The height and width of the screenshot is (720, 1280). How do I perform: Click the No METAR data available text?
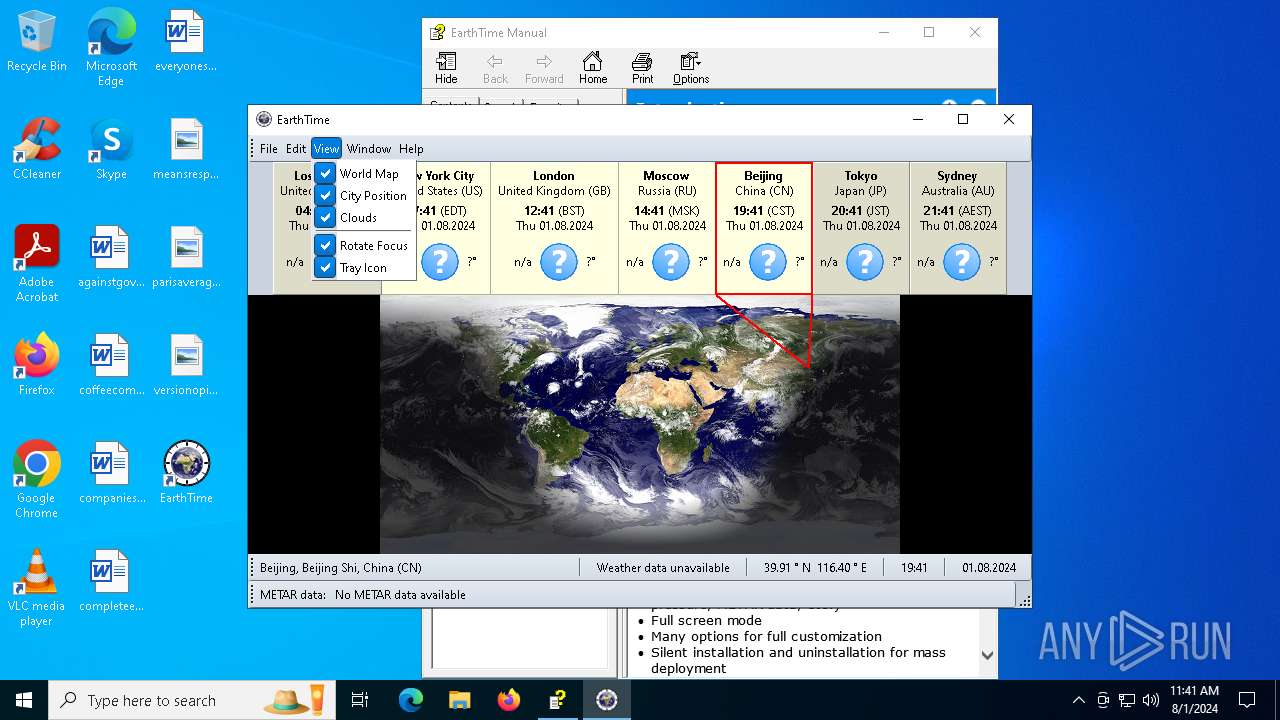tap(400, 594)
